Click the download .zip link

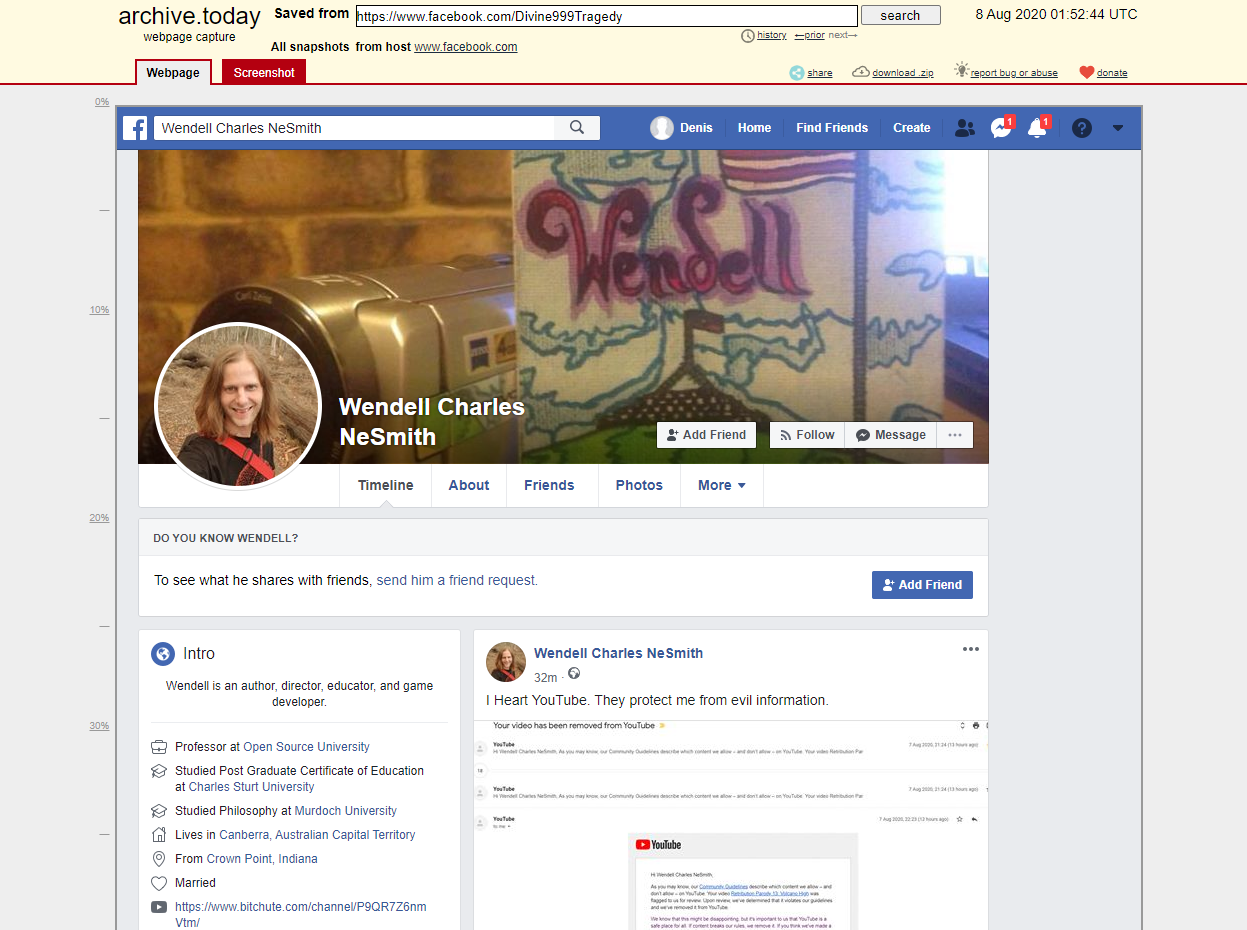coord(903,73)
